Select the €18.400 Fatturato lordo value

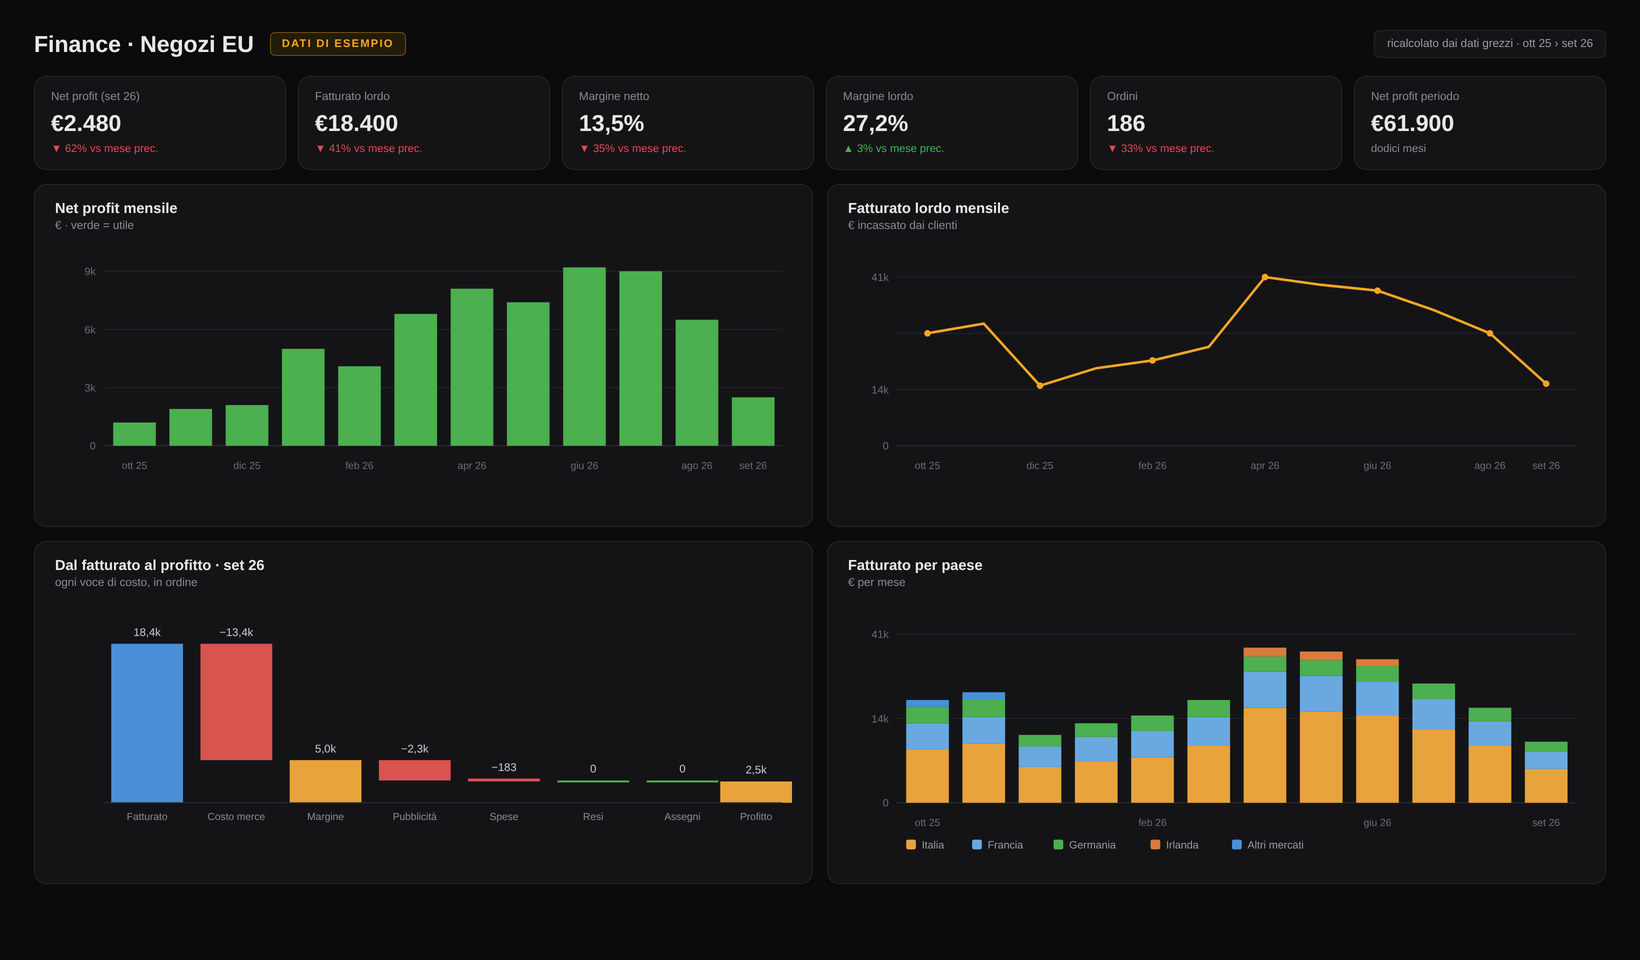[x=356, y=123]
